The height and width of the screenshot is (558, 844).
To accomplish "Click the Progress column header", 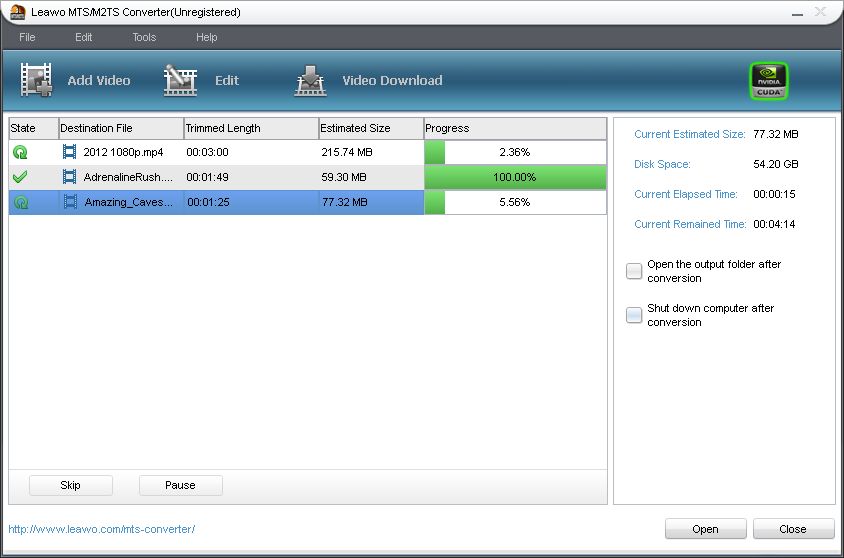I will (x=515, y=128).
